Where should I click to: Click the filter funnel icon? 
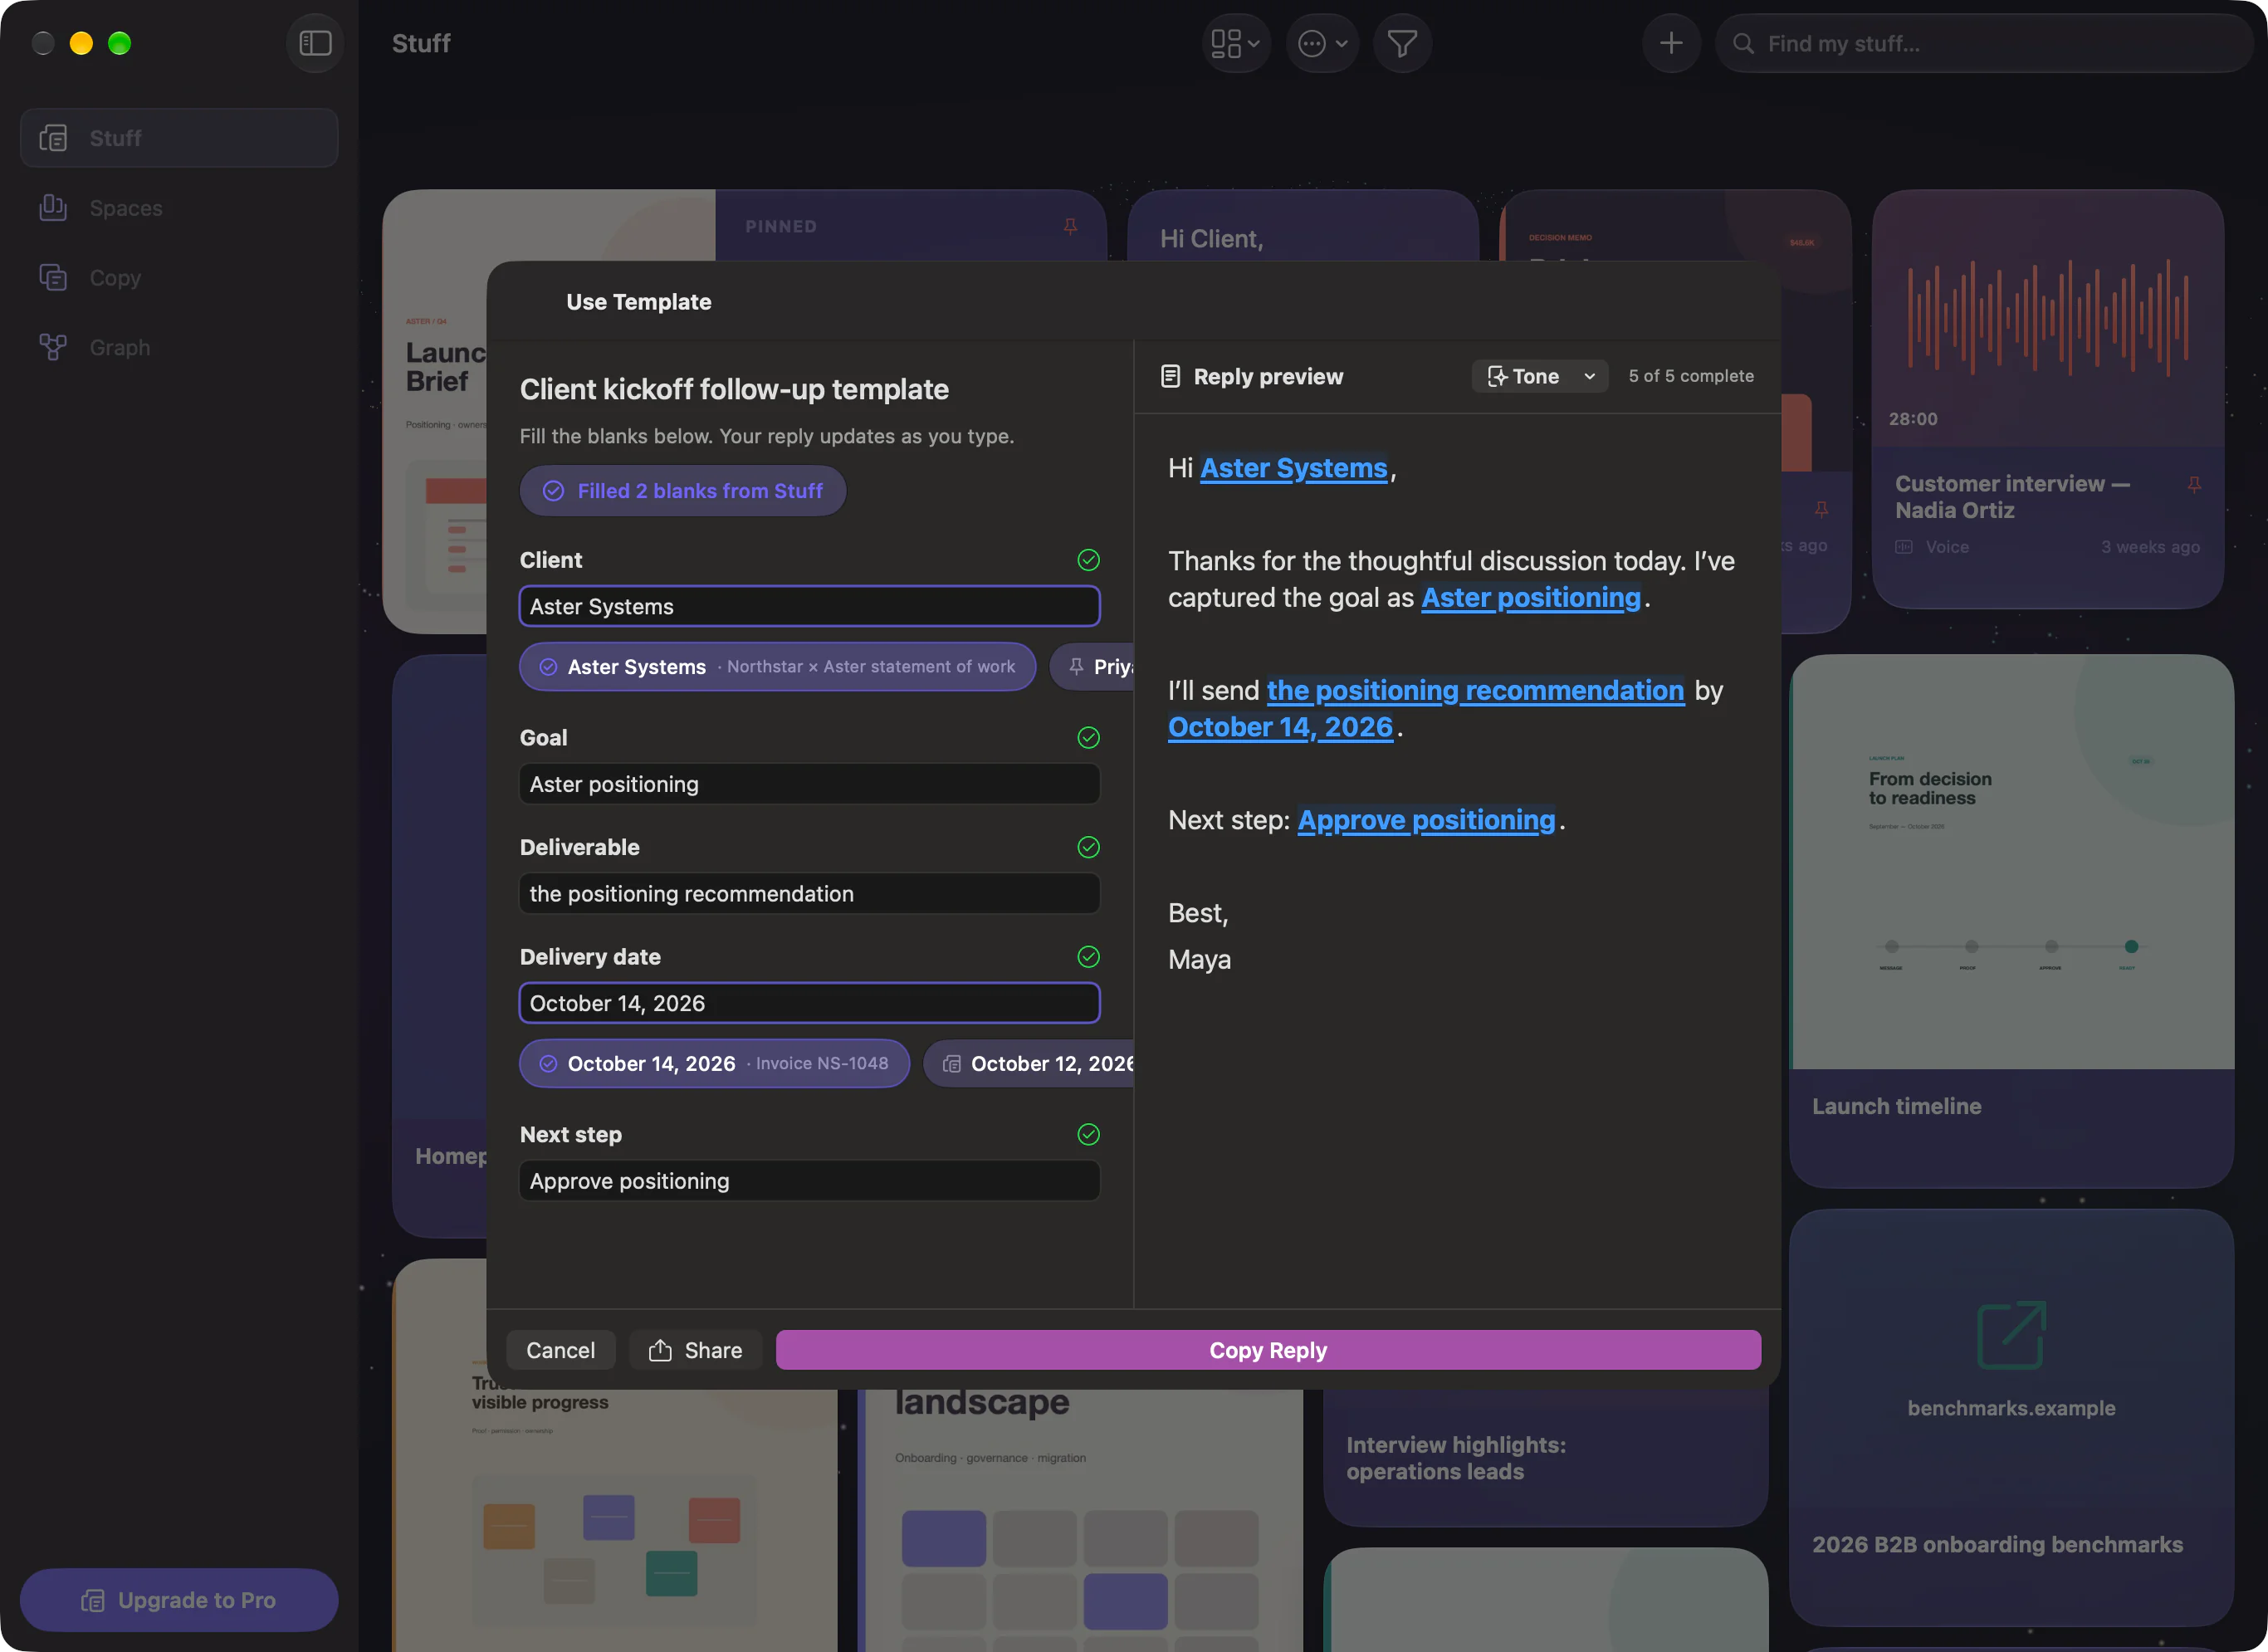coord(1402,43)
